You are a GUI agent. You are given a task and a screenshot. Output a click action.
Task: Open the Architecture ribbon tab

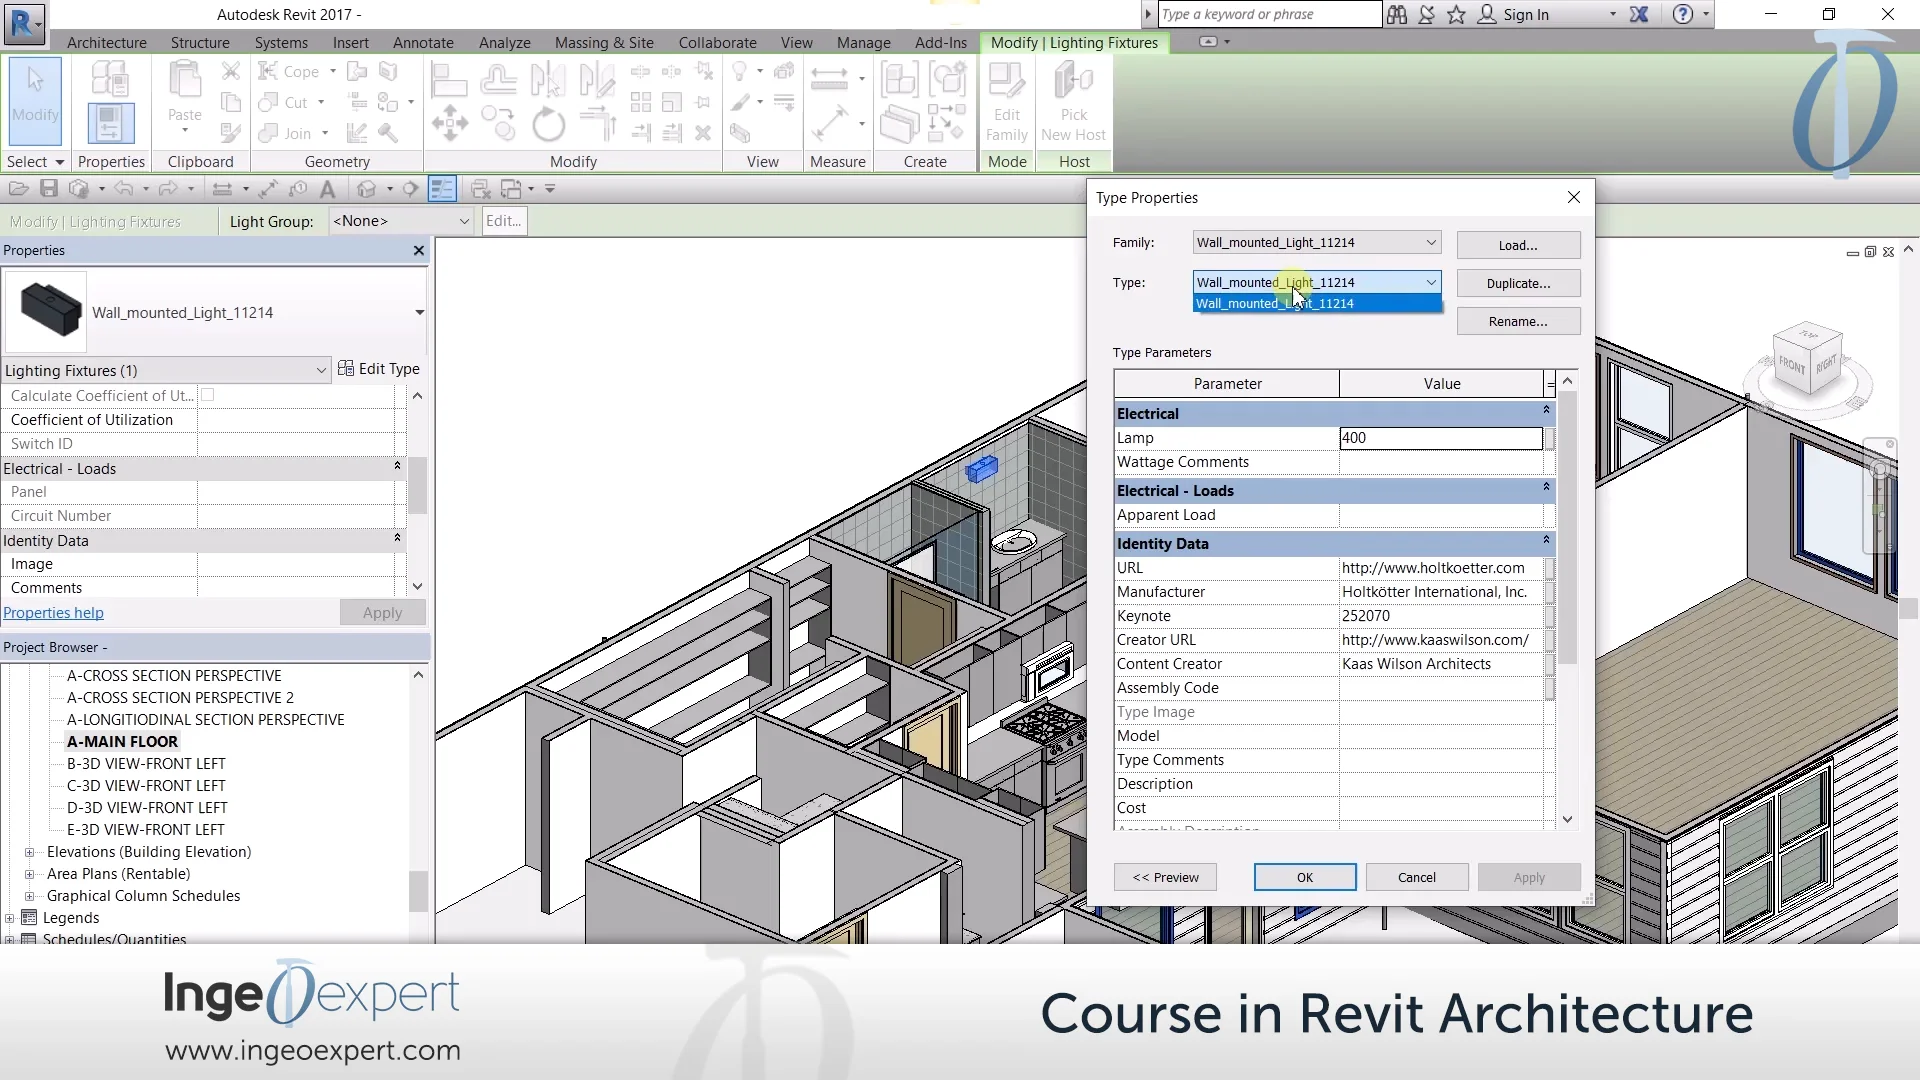[106, 43]
